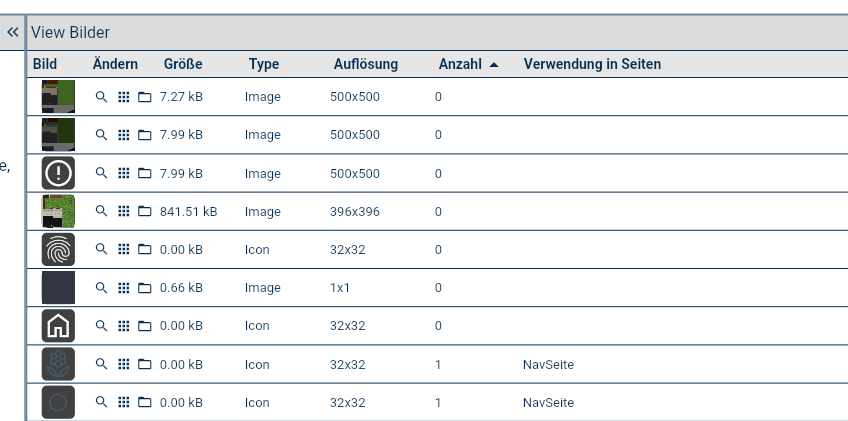The width and height of the screenshot is (848, 421).
Task: Collapse the sidebar with the double chevron
Action: (12, 32)
